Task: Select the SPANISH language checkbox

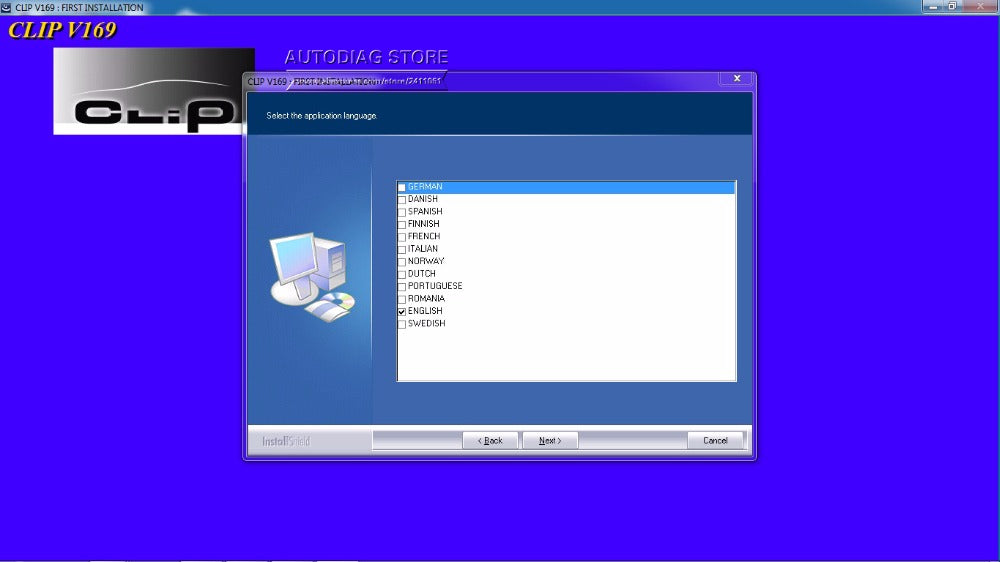Action: click(402, 212)
